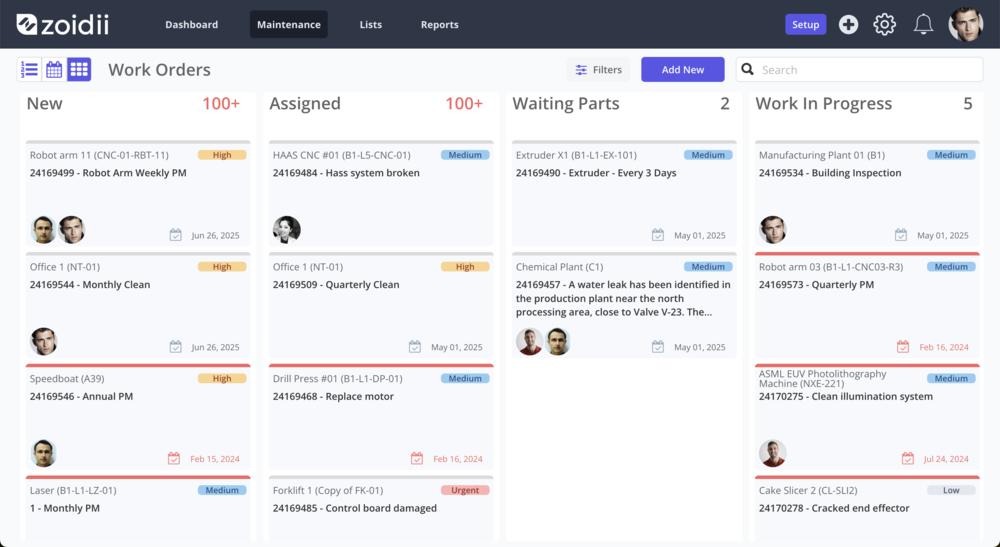Click asset name Robot arm 03 (B1-L1-CNC03-R3)

tap(831, 266)
